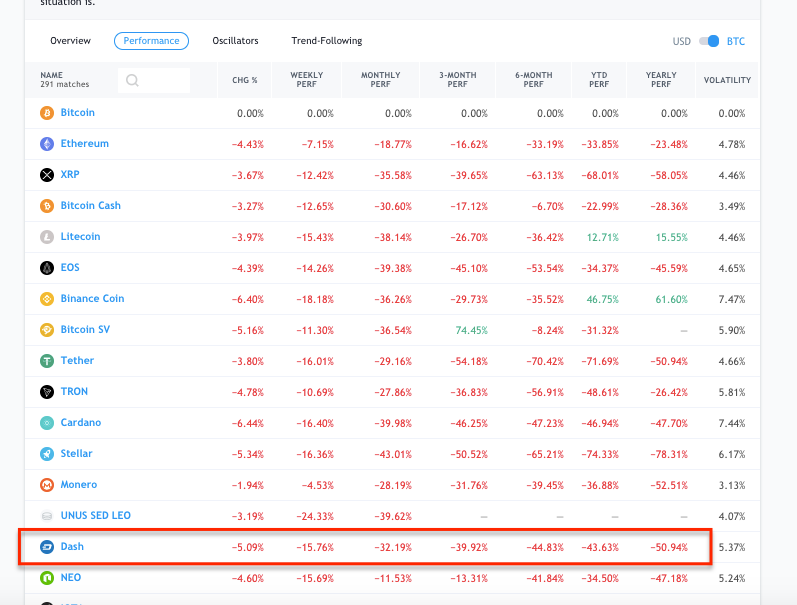The height and width of the screenshot is (605, 797).
Task: Switch to the Overview tab
Action: [70, 41]
